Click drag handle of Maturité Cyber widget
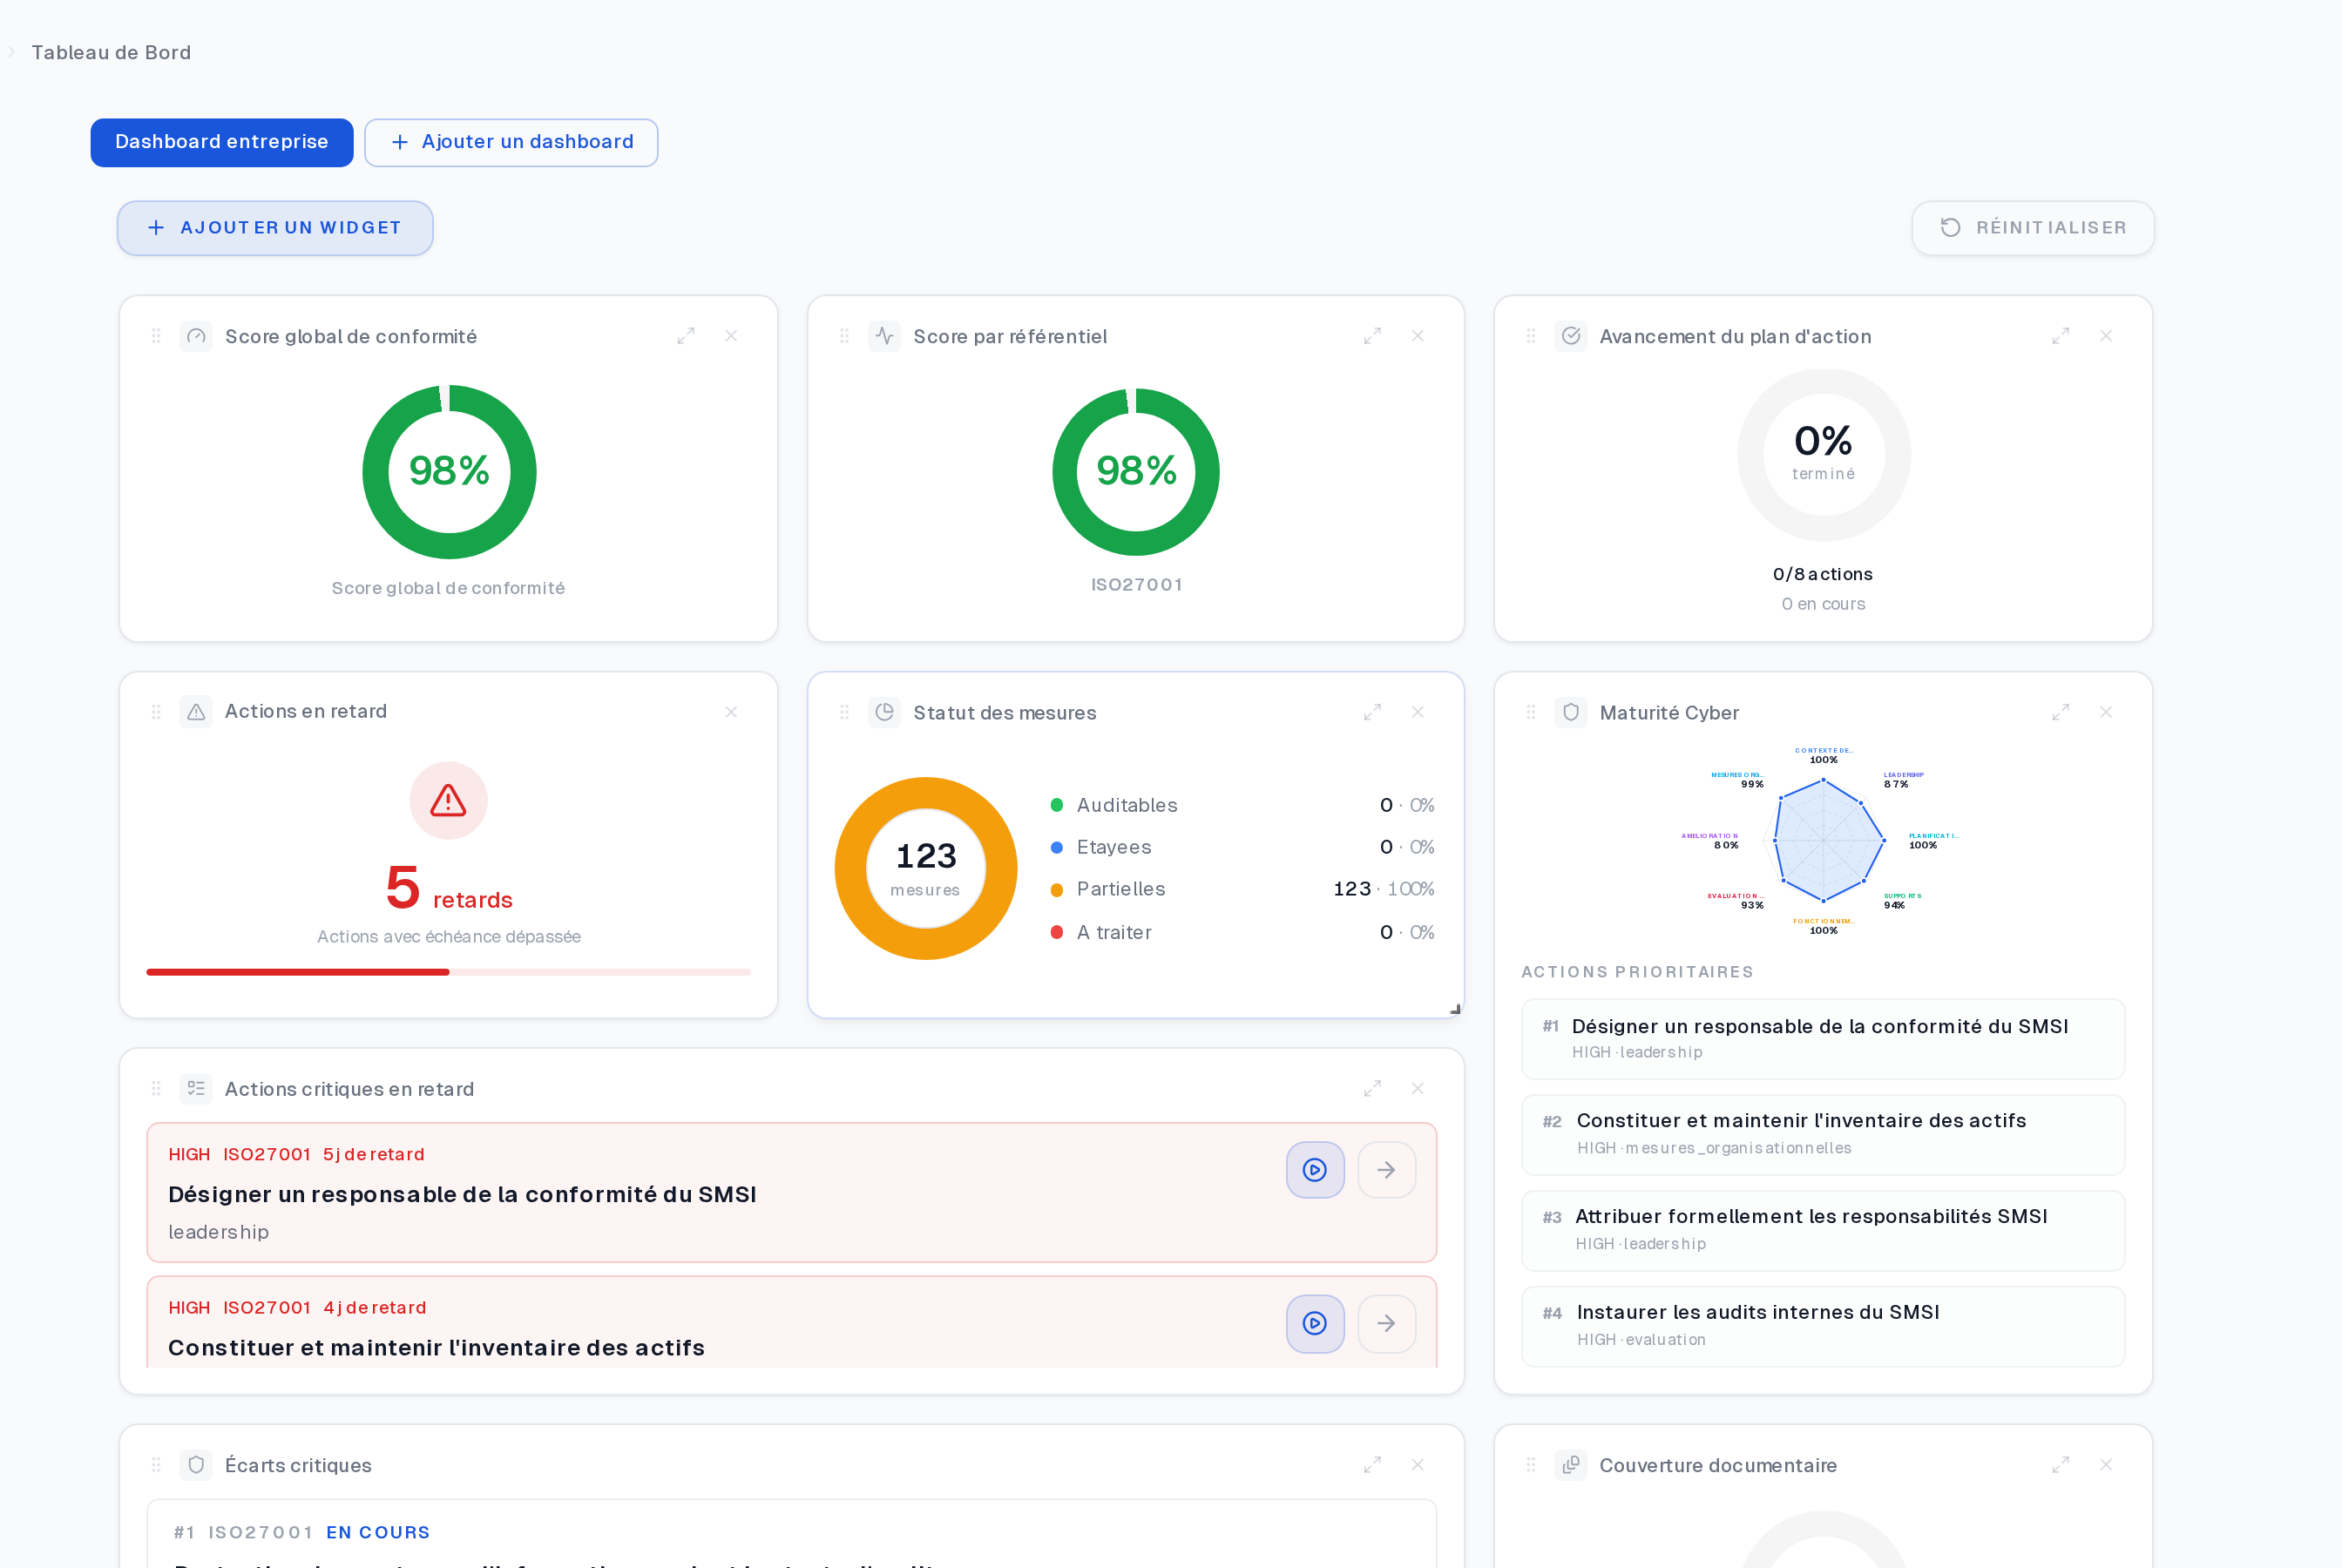Screen dimensions: 2342x1568 pos(1531,712)
